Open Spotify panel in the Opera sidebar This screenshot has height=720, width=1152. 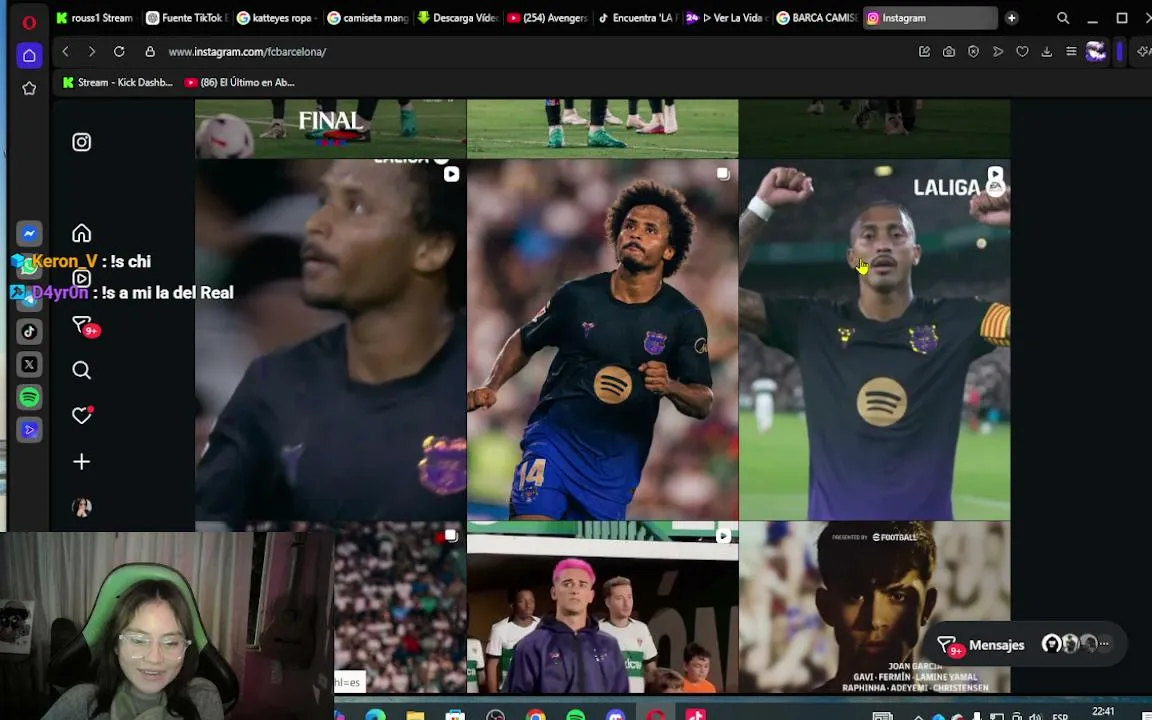[x=29, y=397]
